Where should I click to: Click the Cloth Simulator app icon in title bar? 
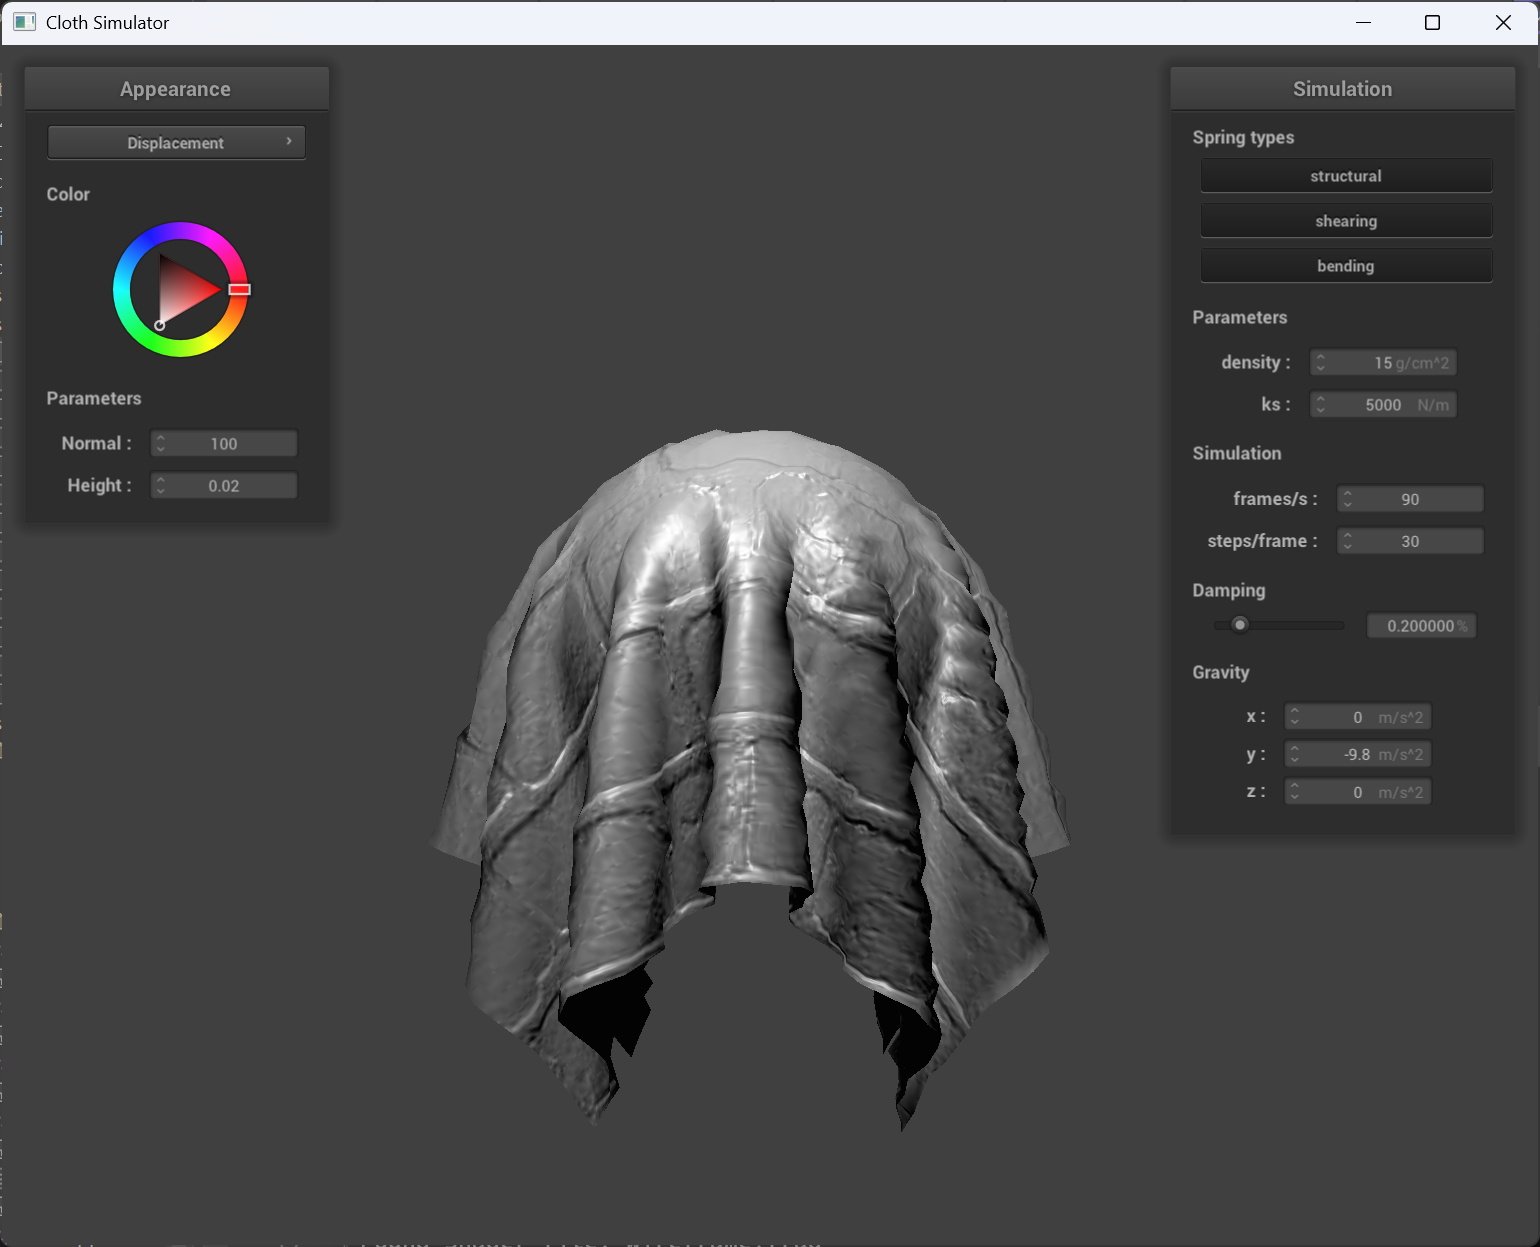pyautogui.click(x=25, y=22)
